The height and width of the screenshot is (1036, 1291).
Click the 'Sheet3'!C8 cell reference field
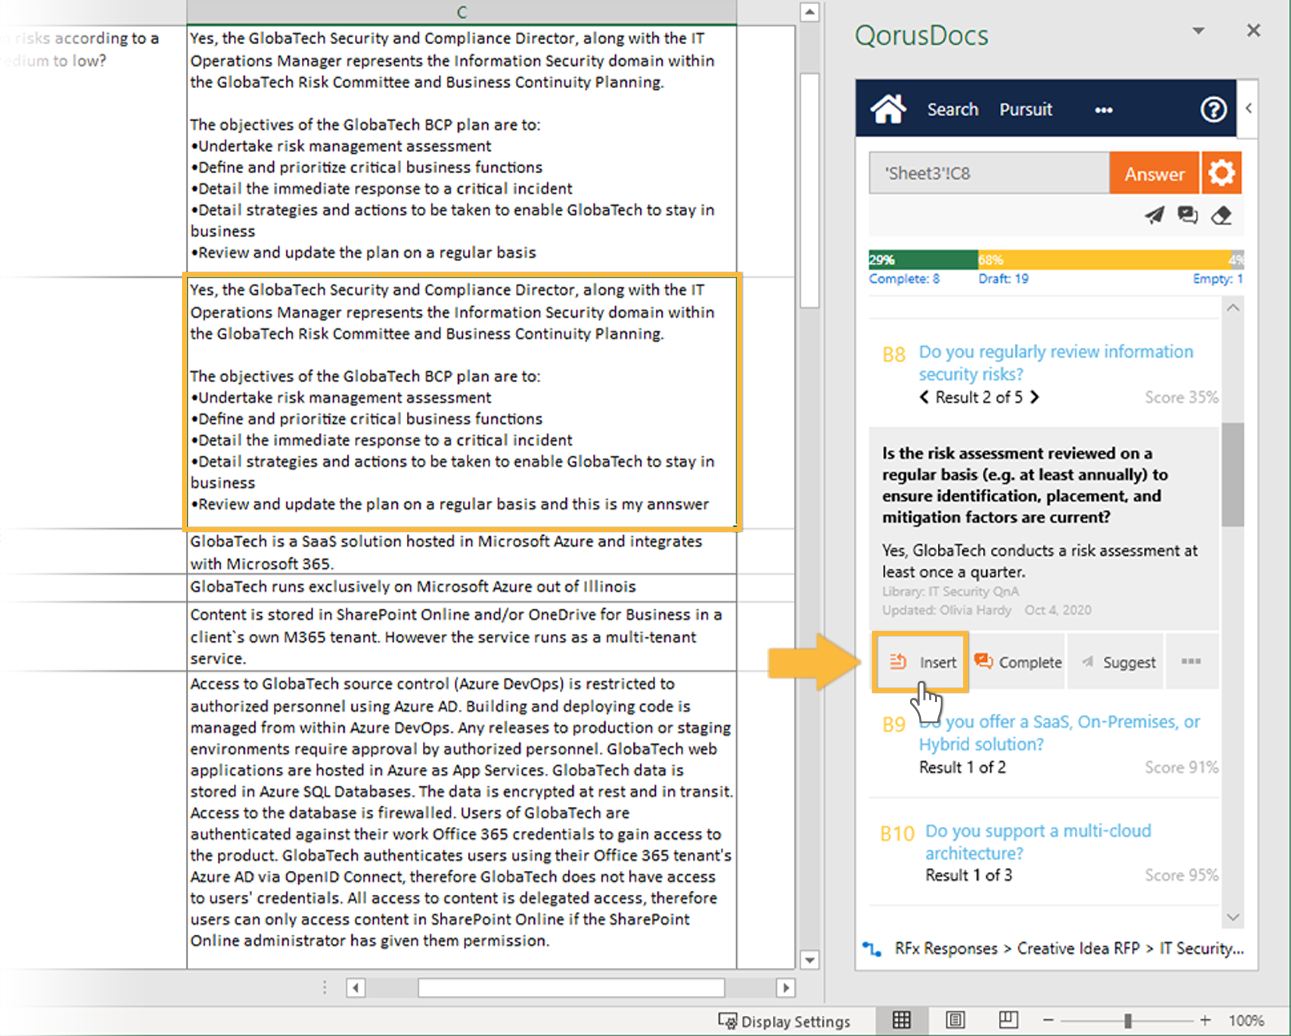988,174
